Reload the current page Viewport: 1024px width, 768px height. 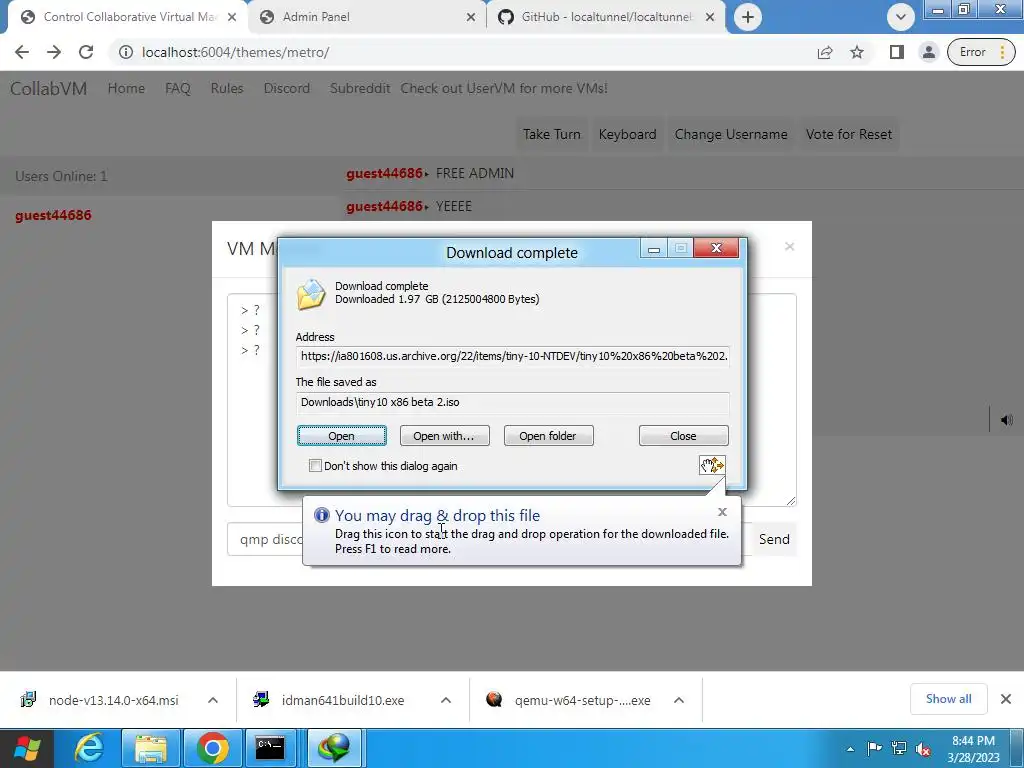(86, 52)
